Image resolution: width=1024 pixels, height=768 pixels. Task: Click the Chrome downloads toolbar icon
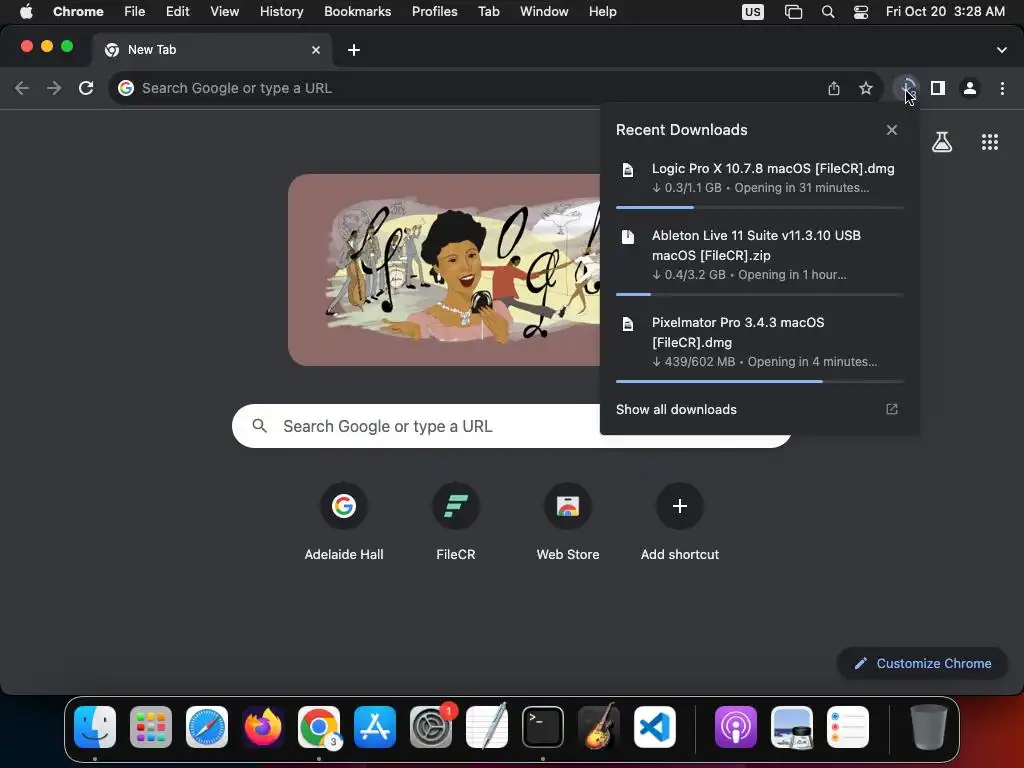[x=906, y=88]
